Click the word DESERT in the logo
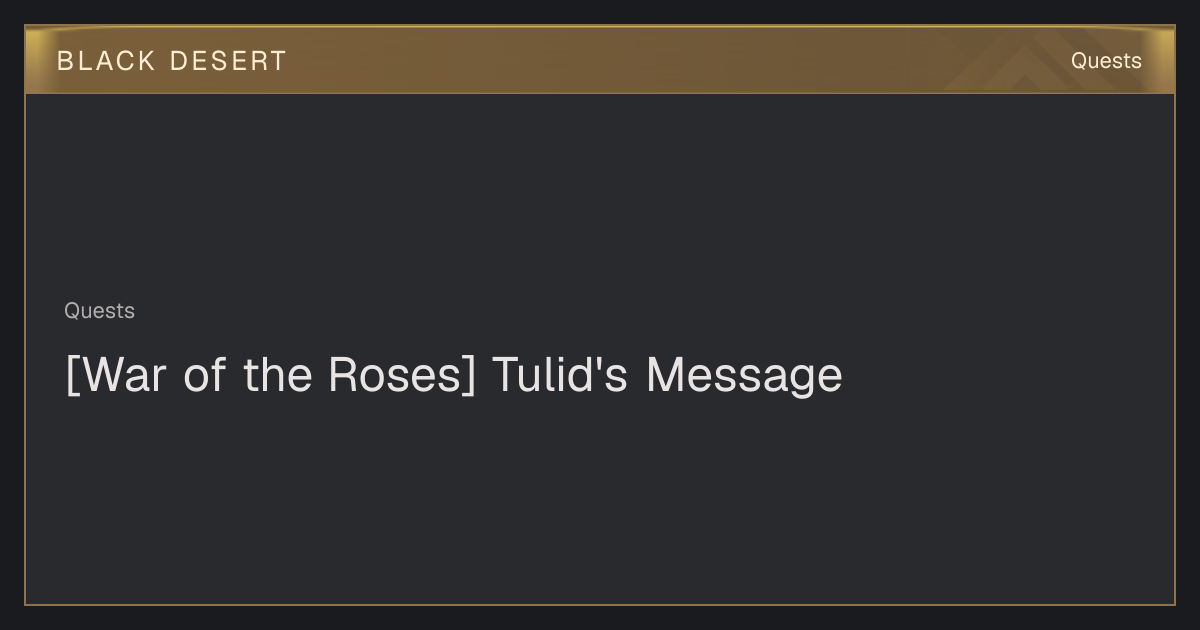1200x630 pixels. (x=228, y=61)
